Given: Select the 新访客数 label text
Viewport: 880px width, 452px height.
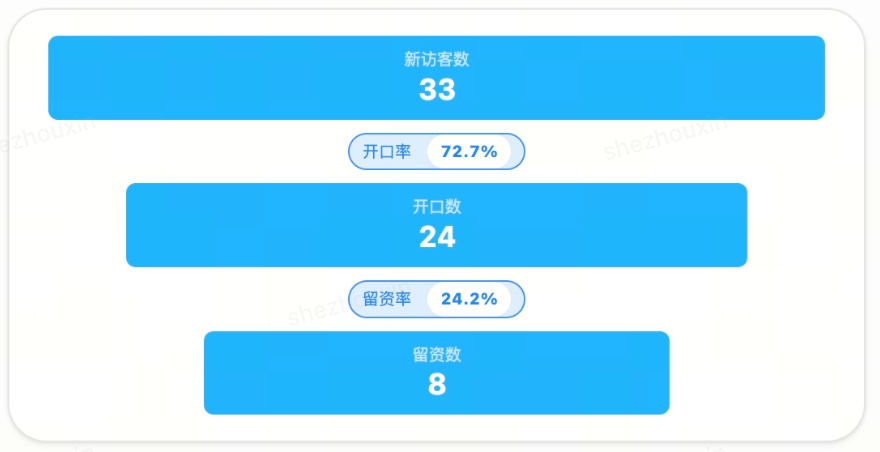Looking at the screenshot, I should coord(436,59).
